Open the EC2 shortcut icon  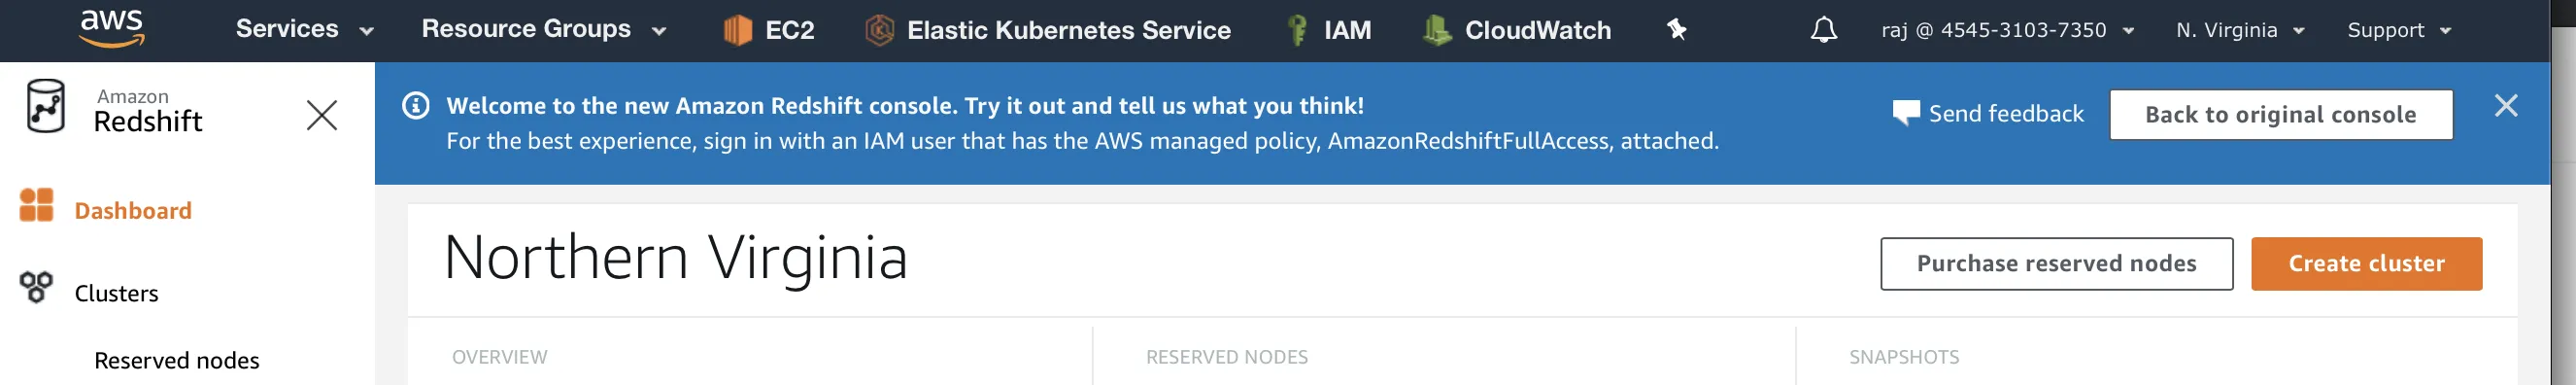click(x=737, y=30)
